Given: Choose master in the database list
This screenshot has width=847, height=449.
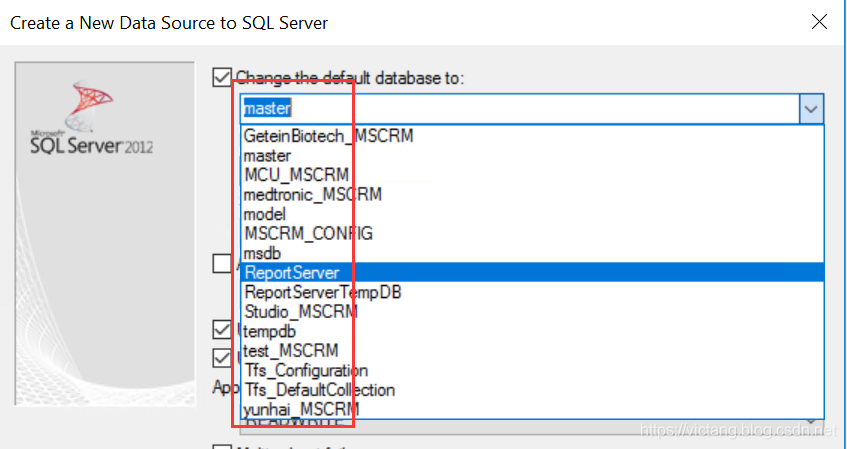Looking at the screenshot, I should (x=532, y=156).
